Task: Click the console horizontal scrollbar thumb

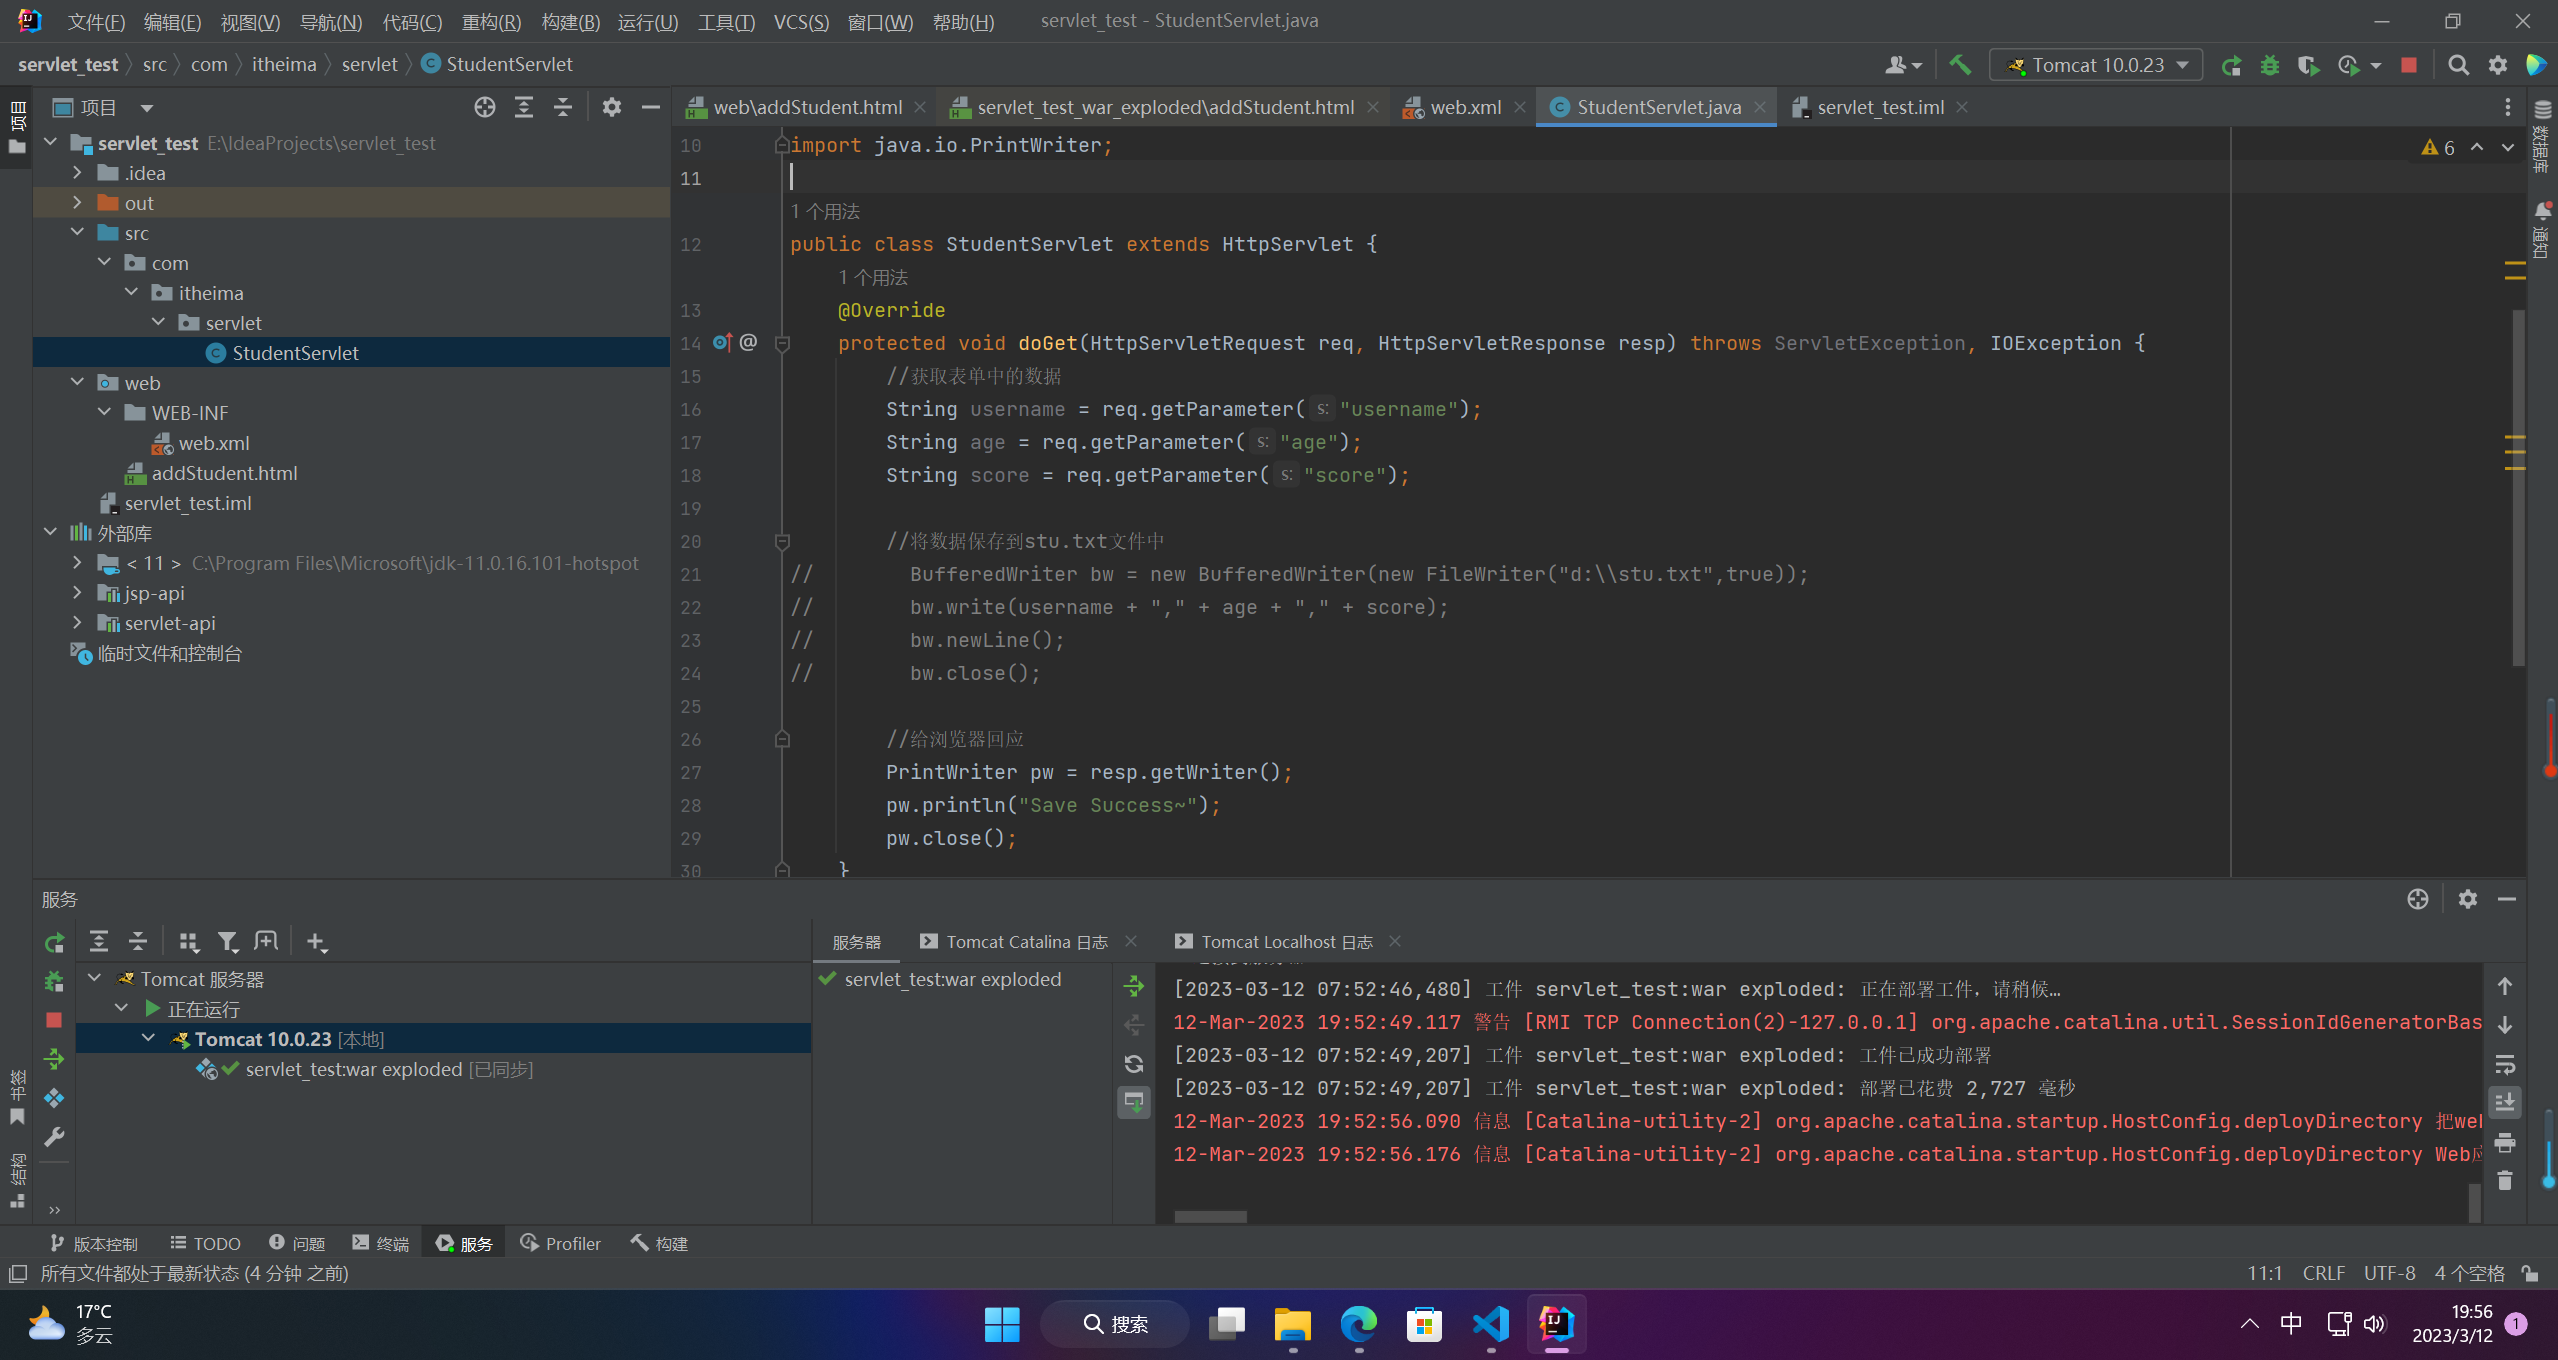Action: 1210,1217
